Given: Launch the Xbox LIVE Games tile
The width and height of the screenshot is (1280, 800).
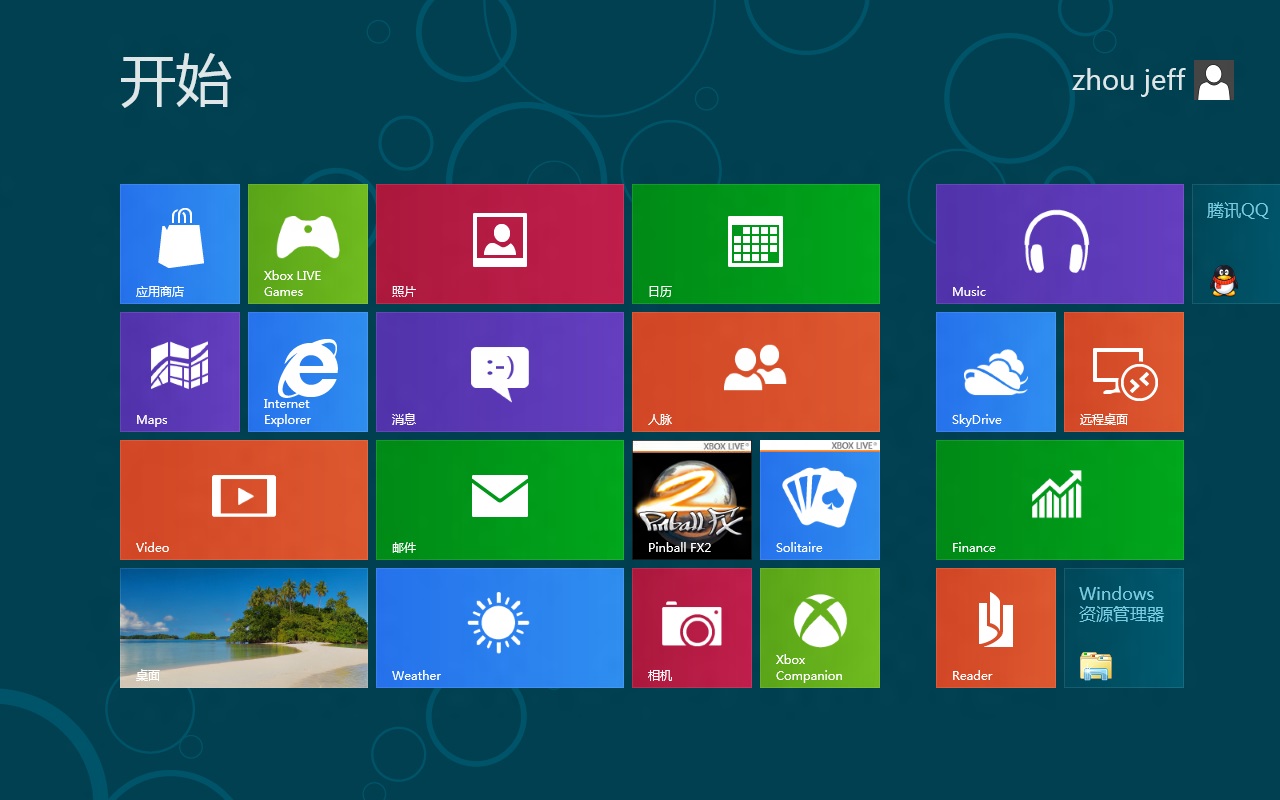Looking at the screenshot, I should pyautogui.click(x=308, y=244).
